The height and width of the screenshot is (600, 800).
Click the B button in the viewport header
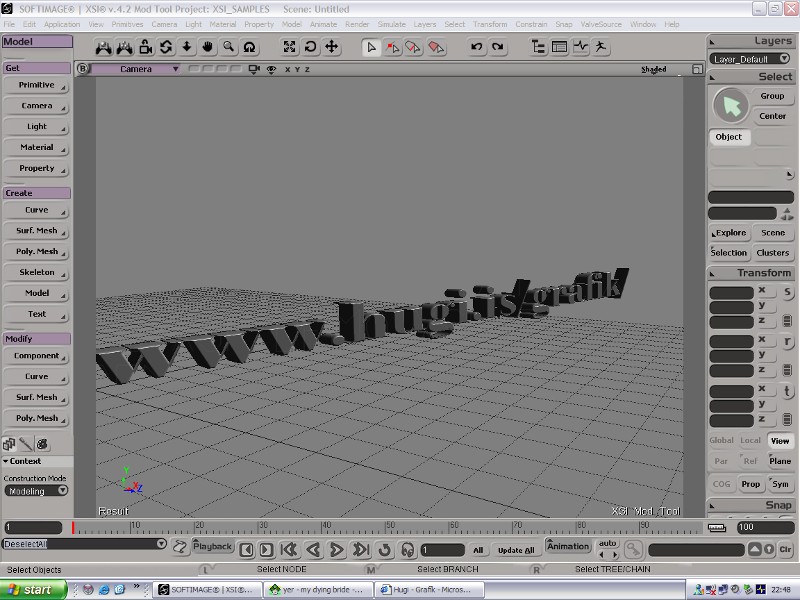(83, 69)
